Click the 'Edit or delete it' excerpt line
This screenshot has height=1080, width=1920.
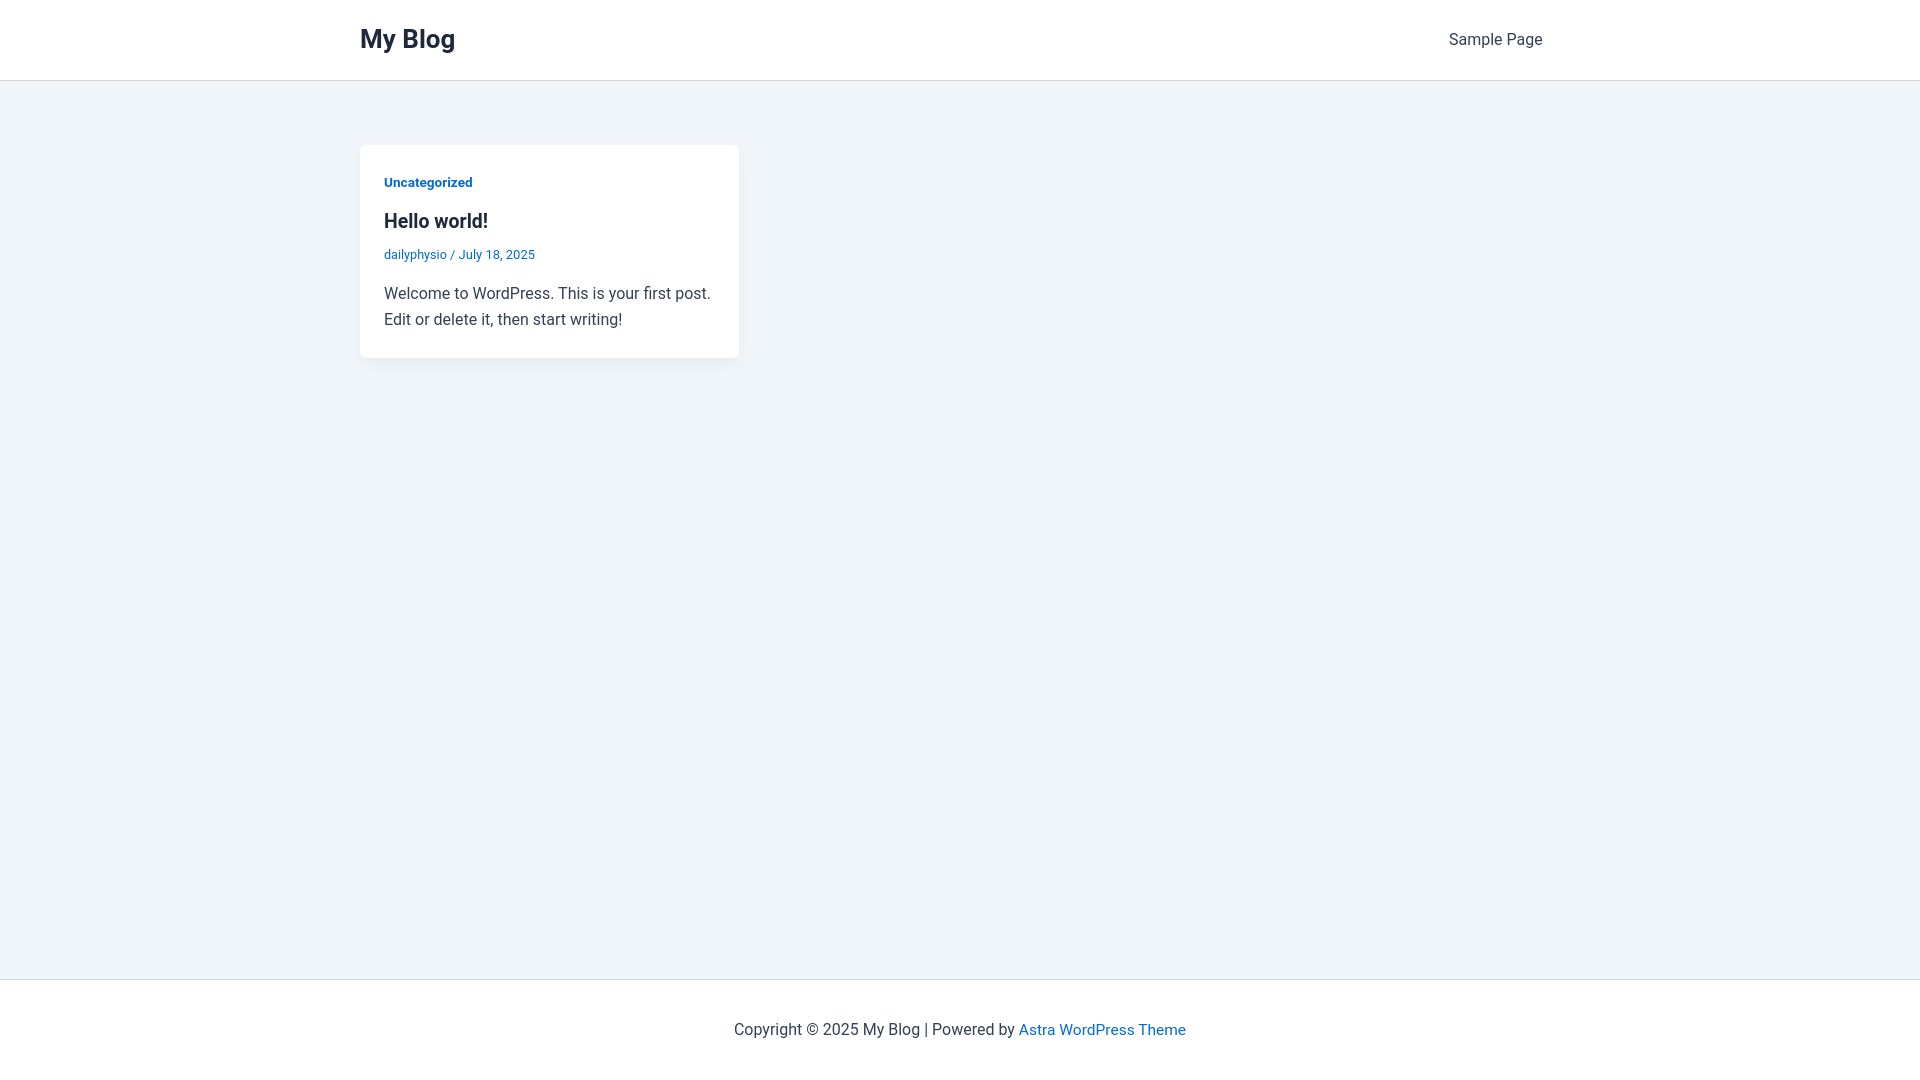pyautogui.click(x=503, y=320)
